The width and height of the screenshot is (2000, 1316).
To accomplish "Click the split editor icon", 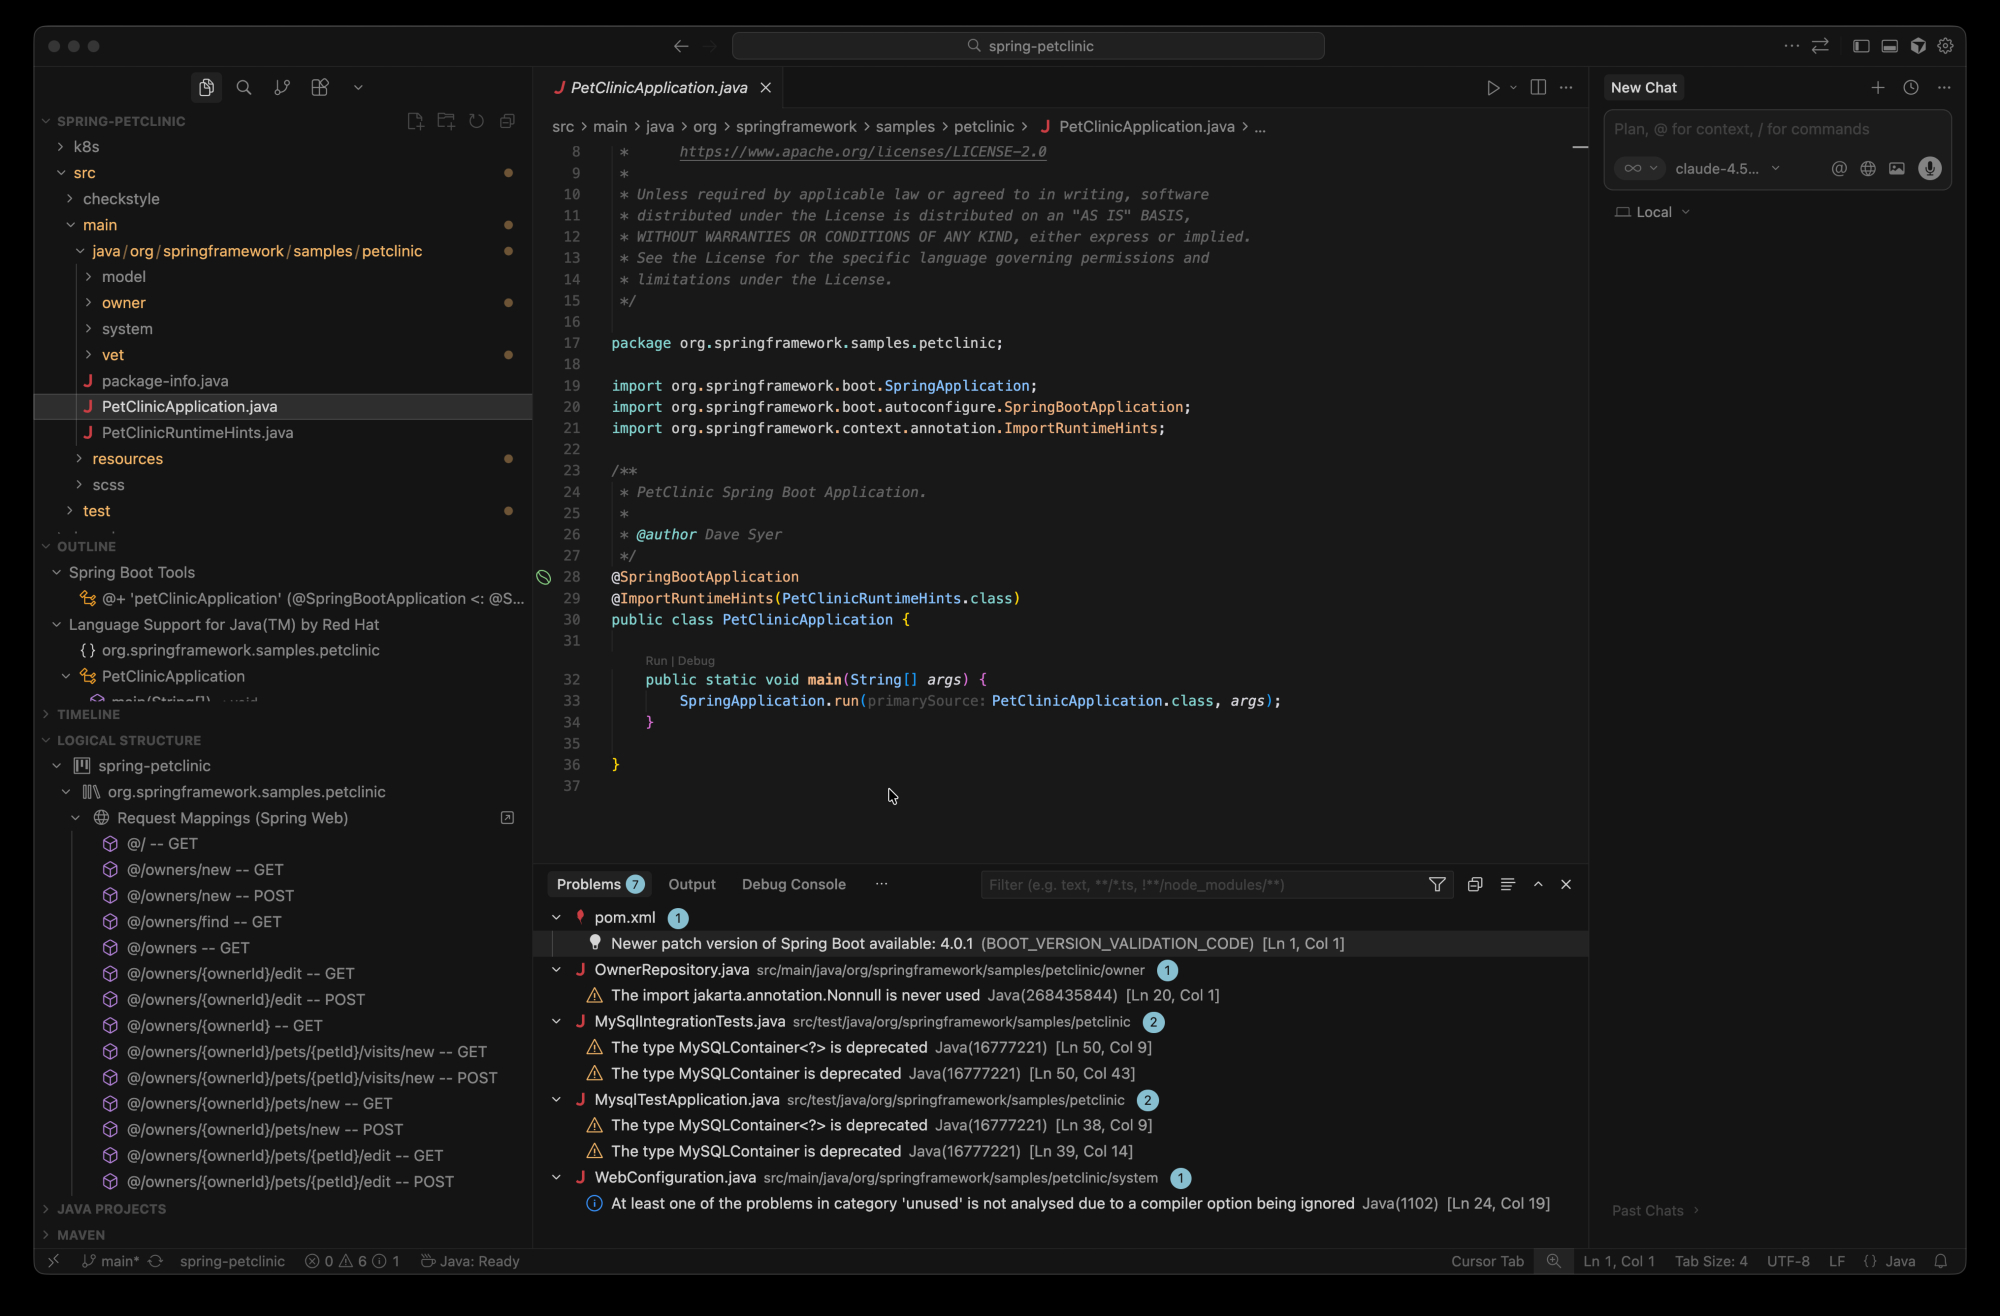I will (x=1538, y=88).
